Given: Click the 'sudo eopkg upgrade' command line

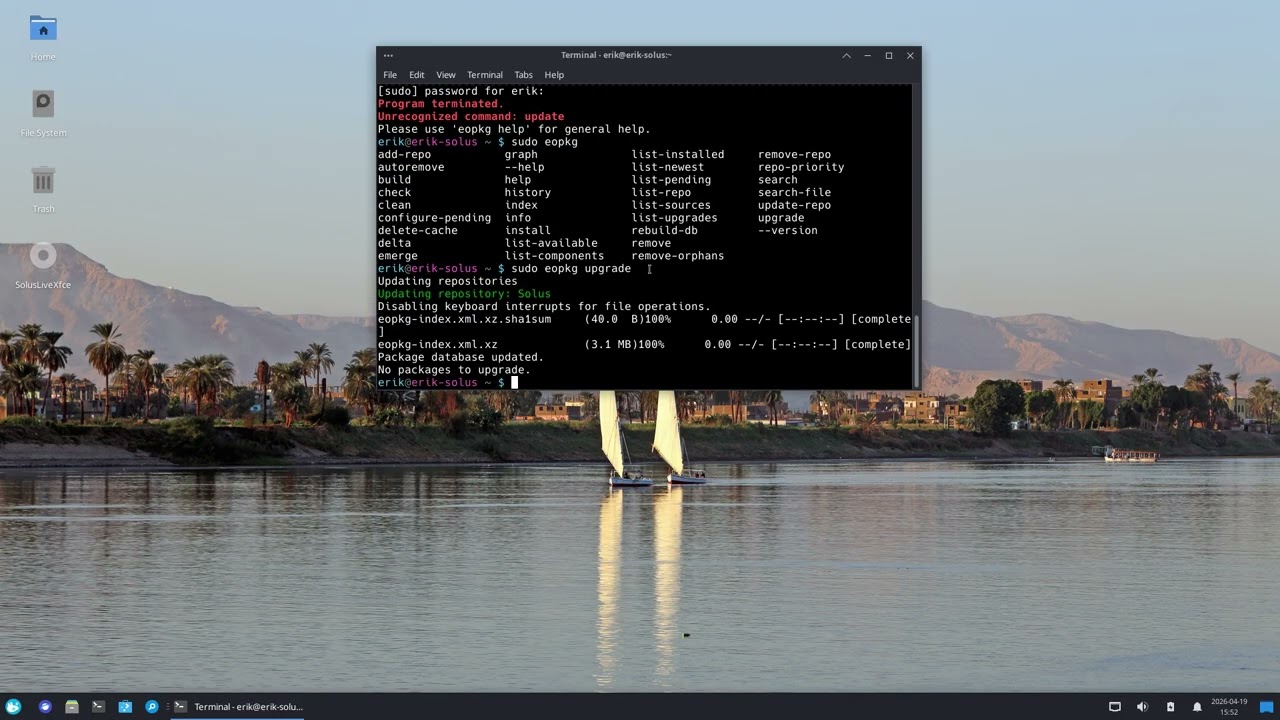Looking at the screenshot, I should pyautogui.click(x=571, y=269).
